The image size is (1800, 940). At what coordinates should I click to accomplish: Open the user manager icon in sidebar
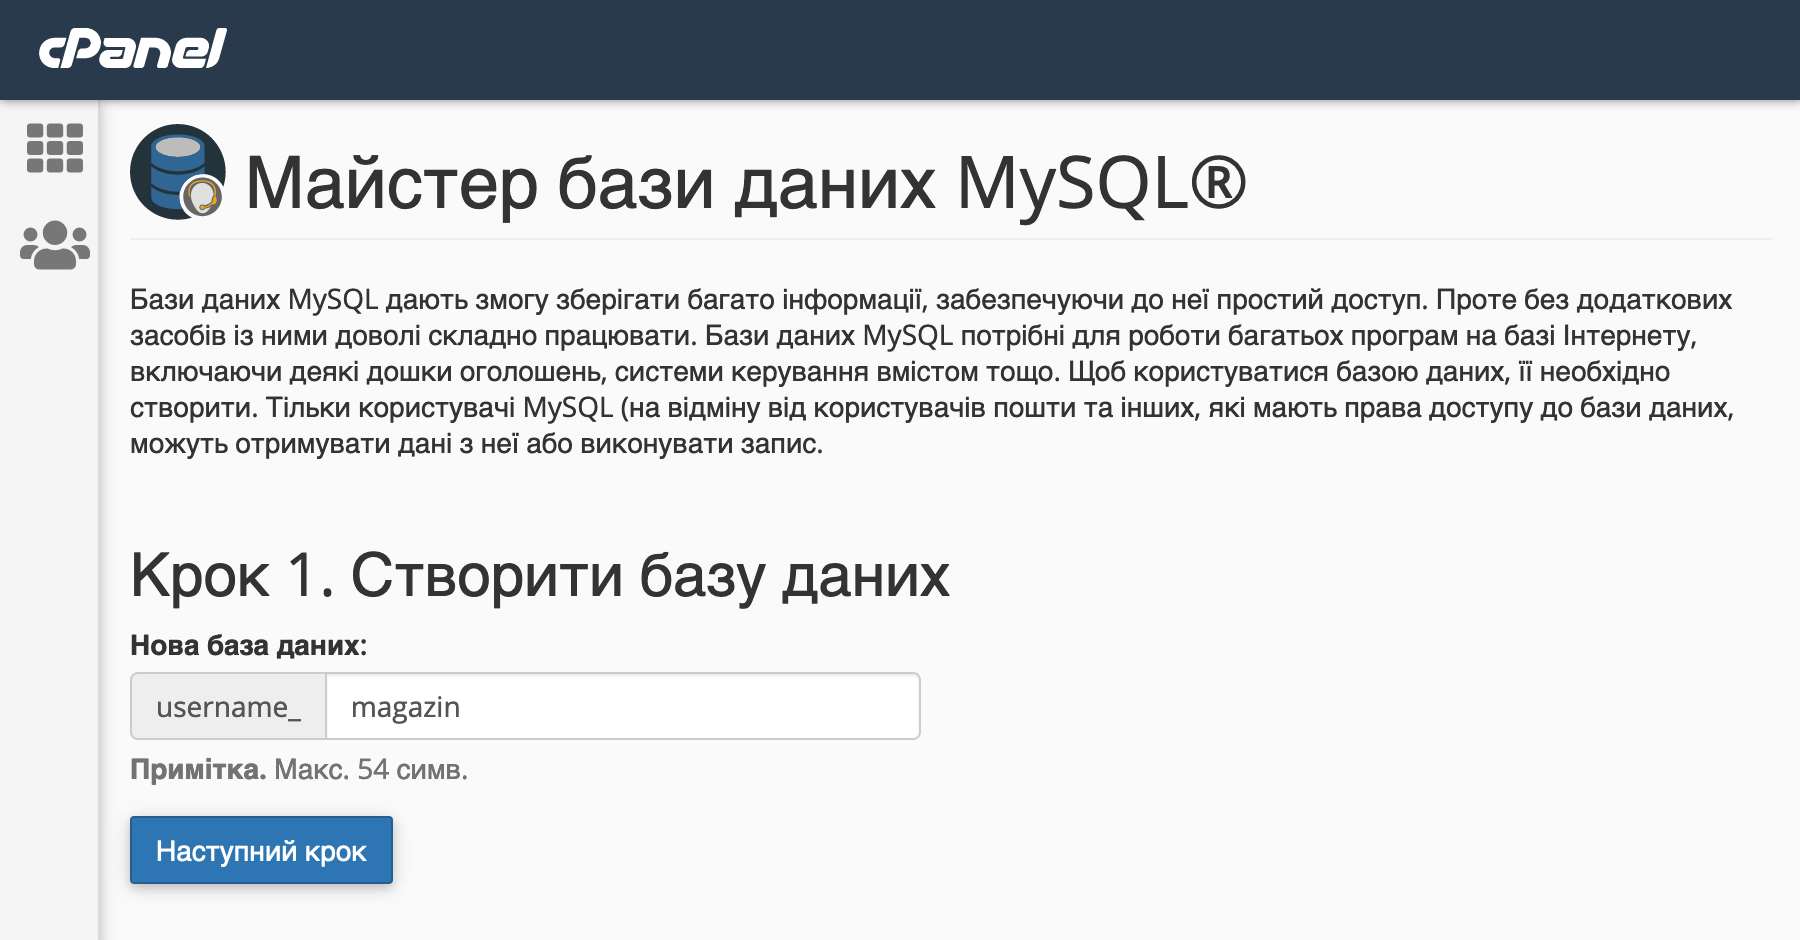point(55,245)
